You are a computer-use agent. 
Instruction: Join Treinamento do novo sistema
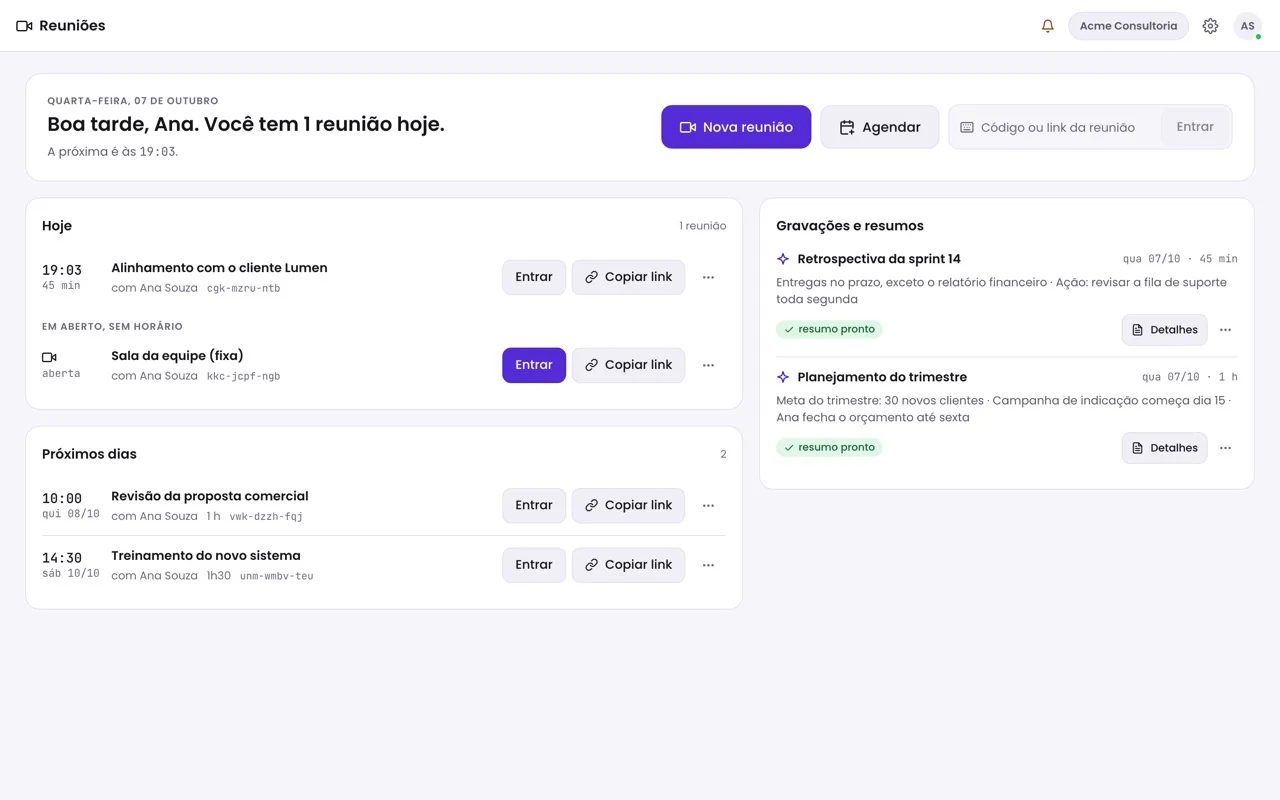[534, 565]
